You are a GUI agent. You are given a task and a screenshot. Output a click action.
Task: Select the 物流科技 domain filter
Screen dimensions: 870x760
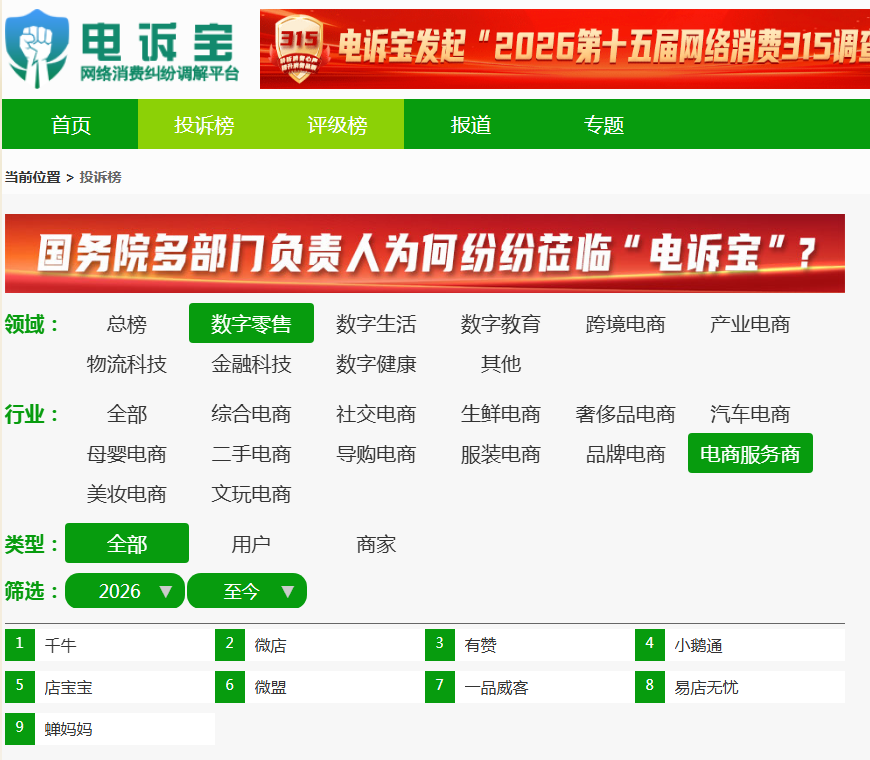pos(127,364)
